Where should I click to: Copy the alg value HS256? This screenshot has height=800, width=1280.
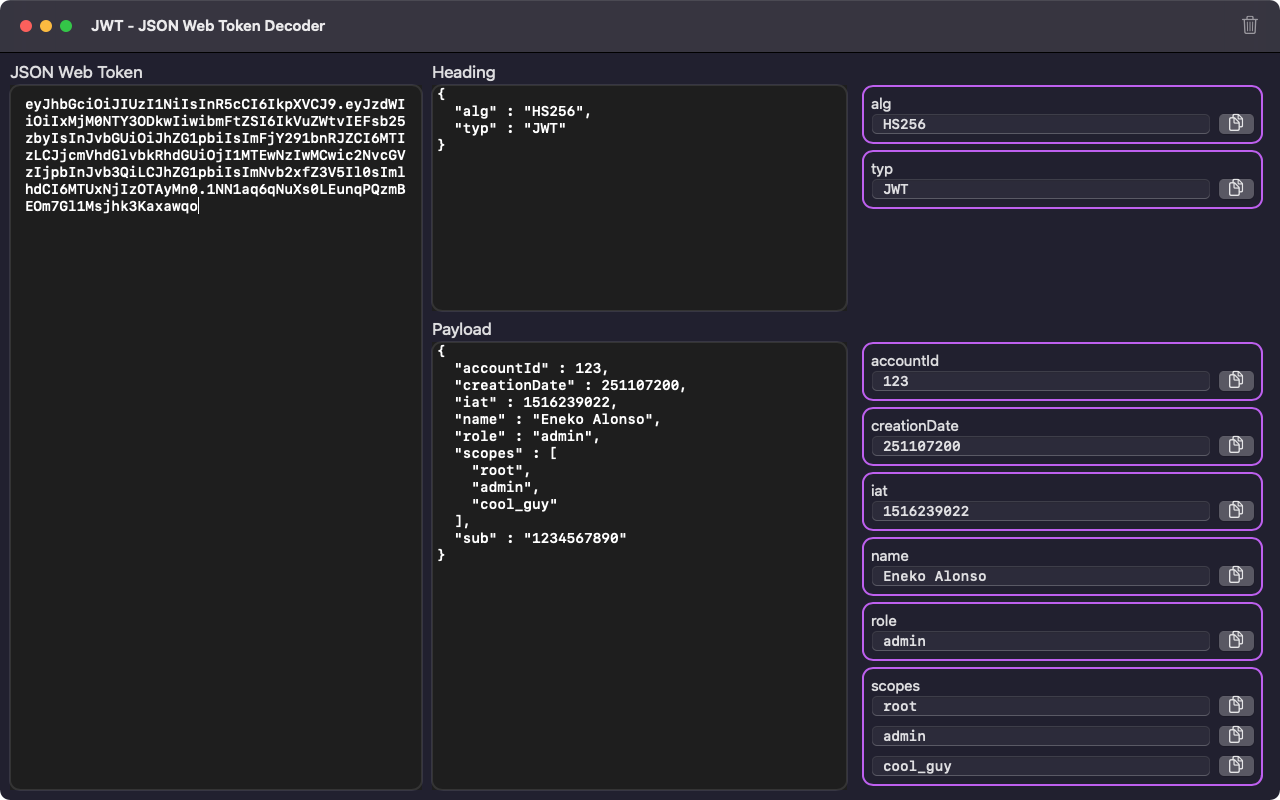[x=1236, y=122]
